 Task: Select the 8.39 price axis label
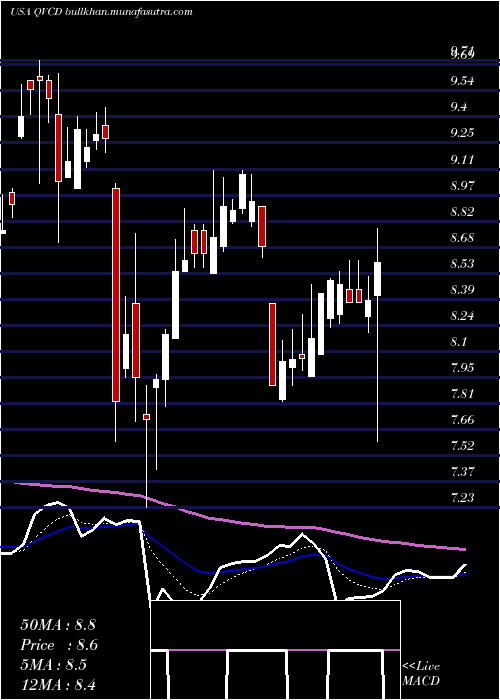point(462,290)
